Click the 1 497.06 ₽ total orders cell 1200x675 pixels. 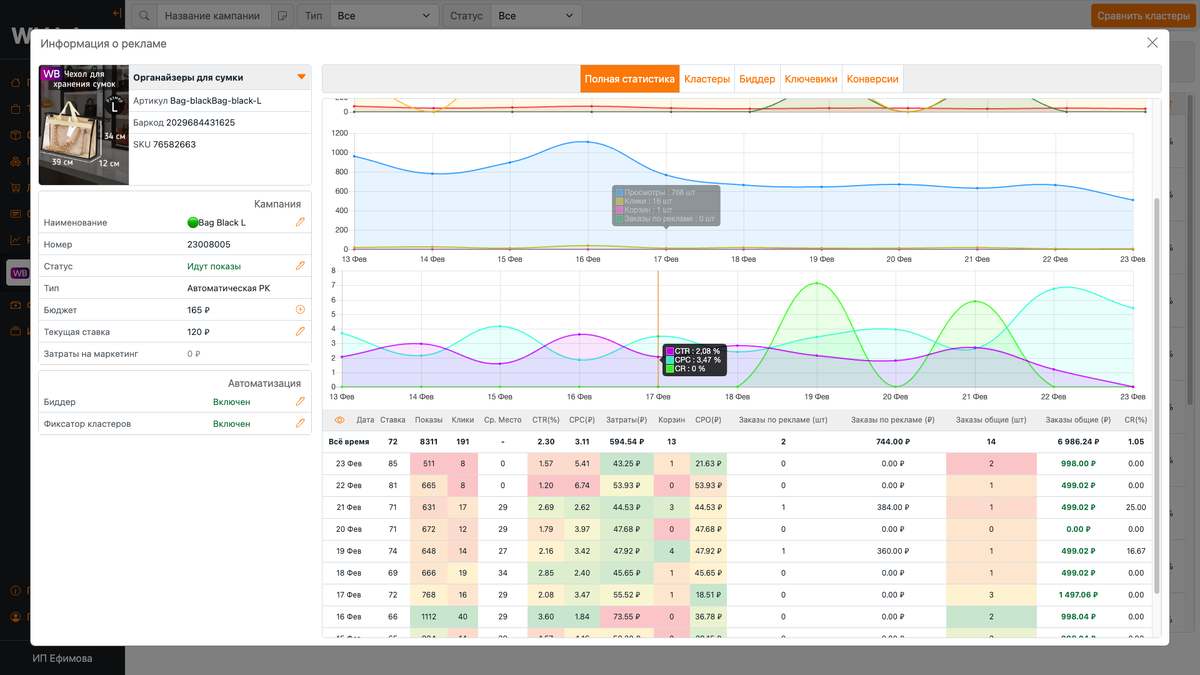(1076, 595)
